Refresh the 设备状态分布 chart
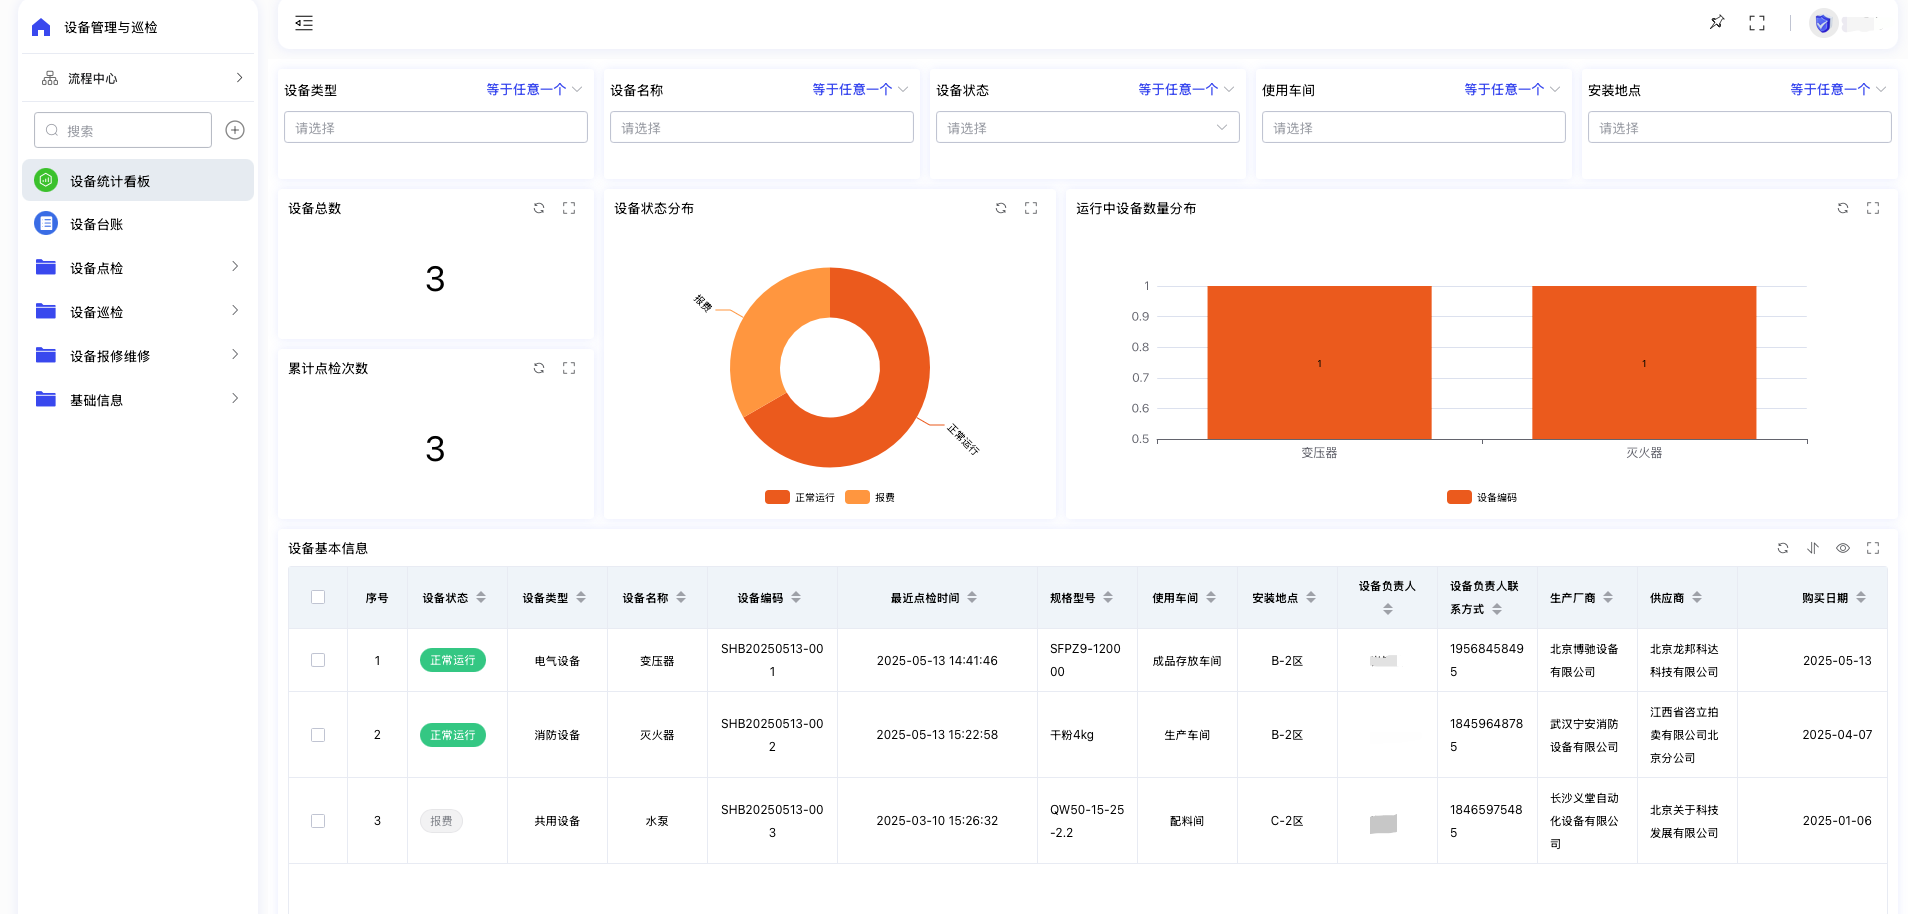Viewport: 1908px width, 914px height. [x=1001, y=208]
